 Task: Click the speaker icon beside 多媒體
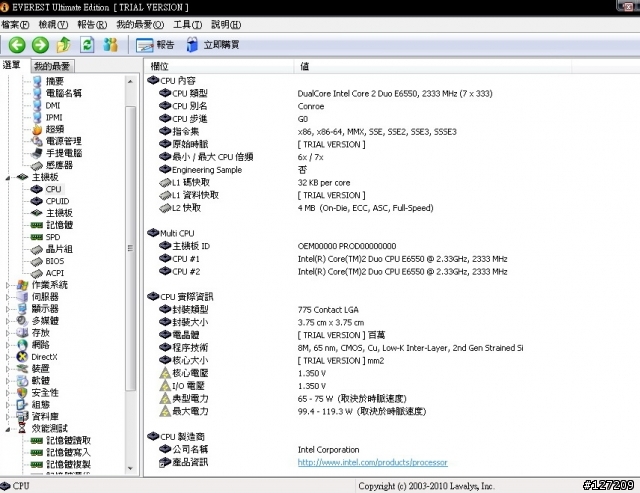(22, 321)
